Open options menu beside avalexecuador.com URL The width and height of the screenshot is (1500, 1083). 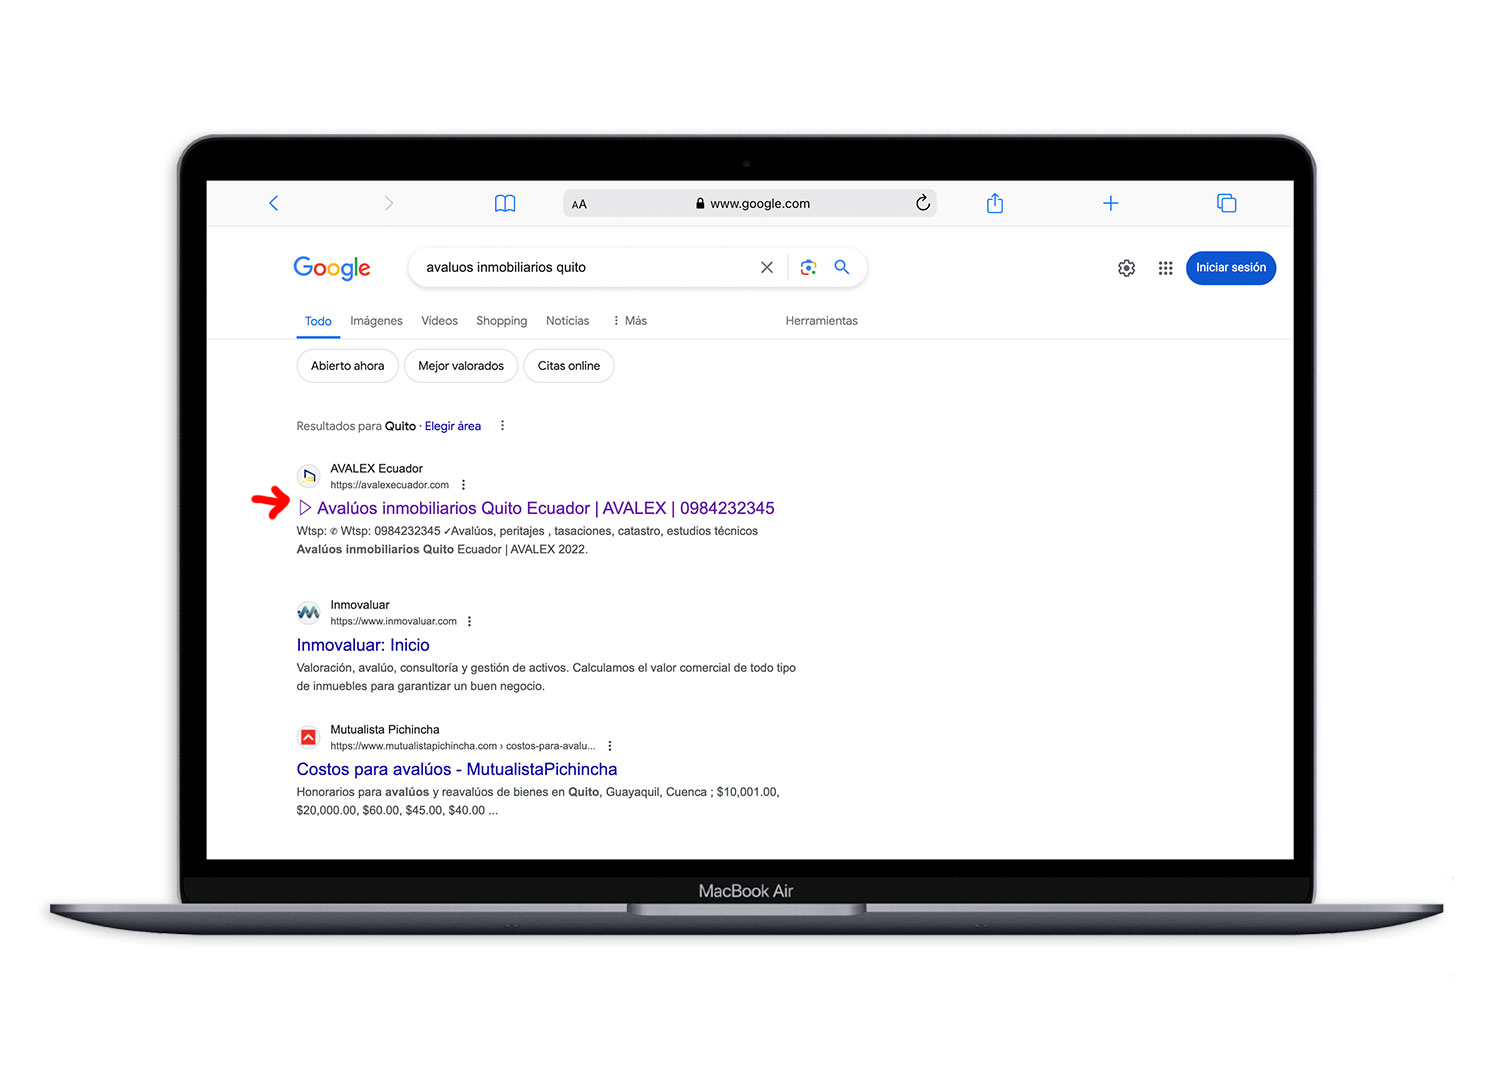[463, 485]
